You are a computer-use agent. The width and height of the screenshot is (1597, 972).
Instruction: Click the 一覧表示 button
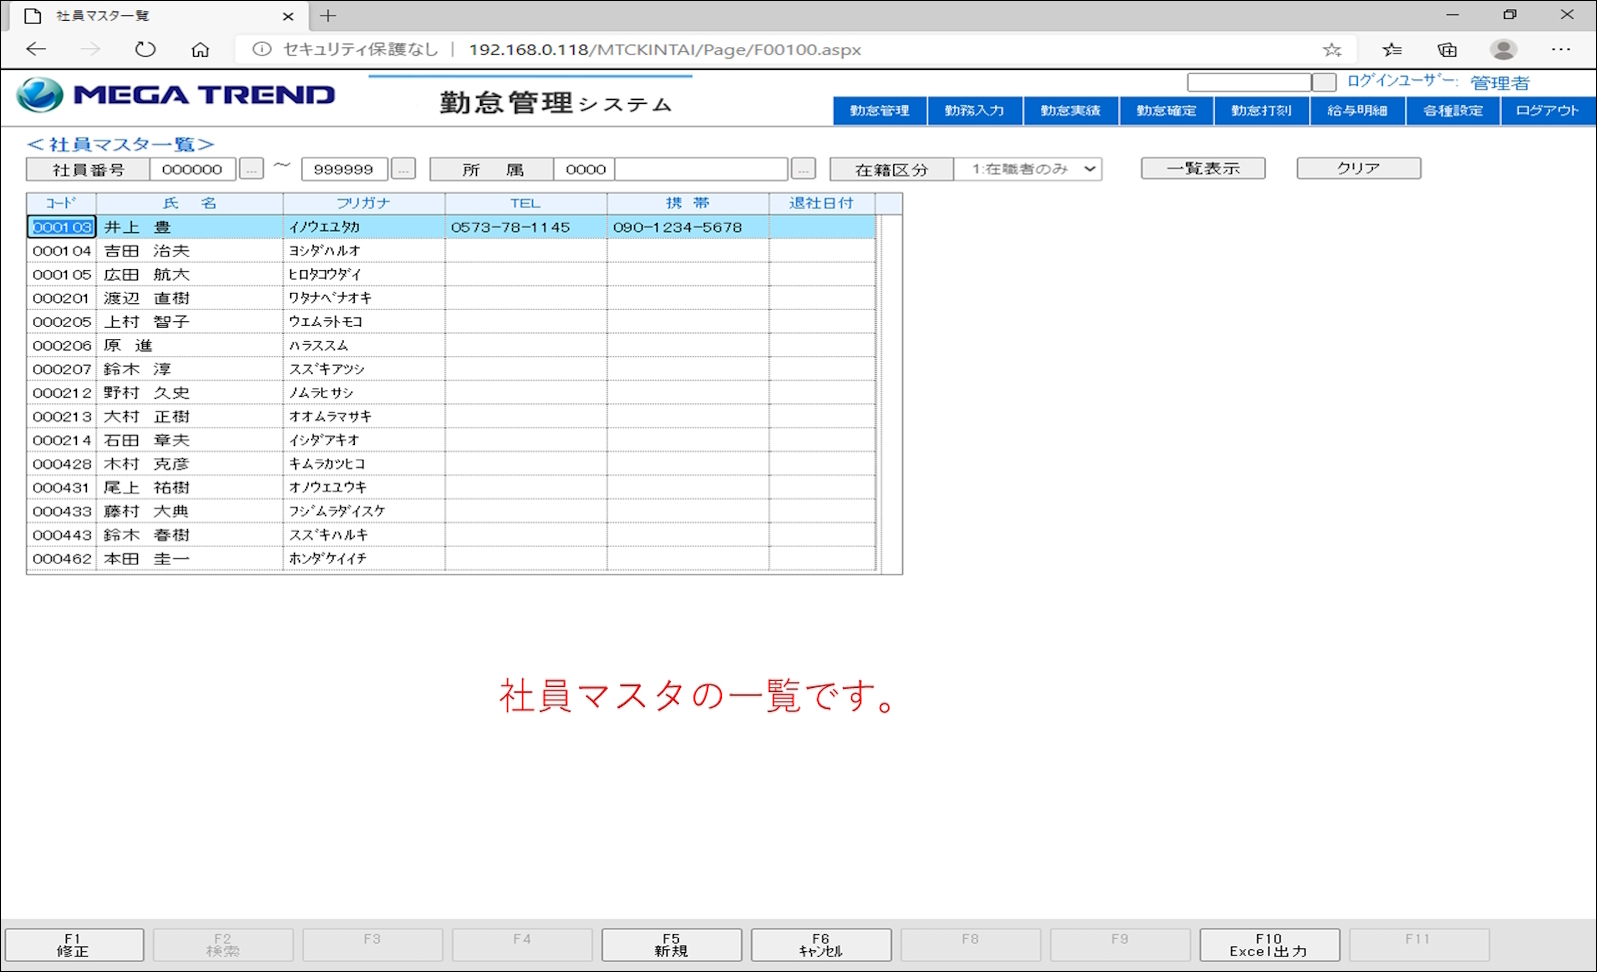point(1203,168)
